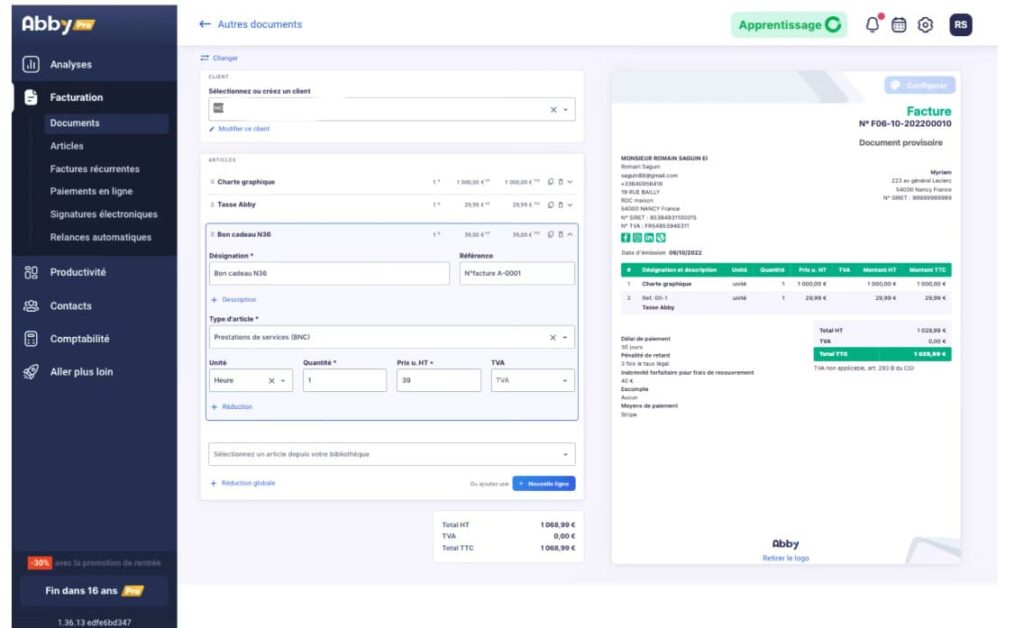Focus the Référence input field
The image size is (1024, 628).
(x=517, y=274)
